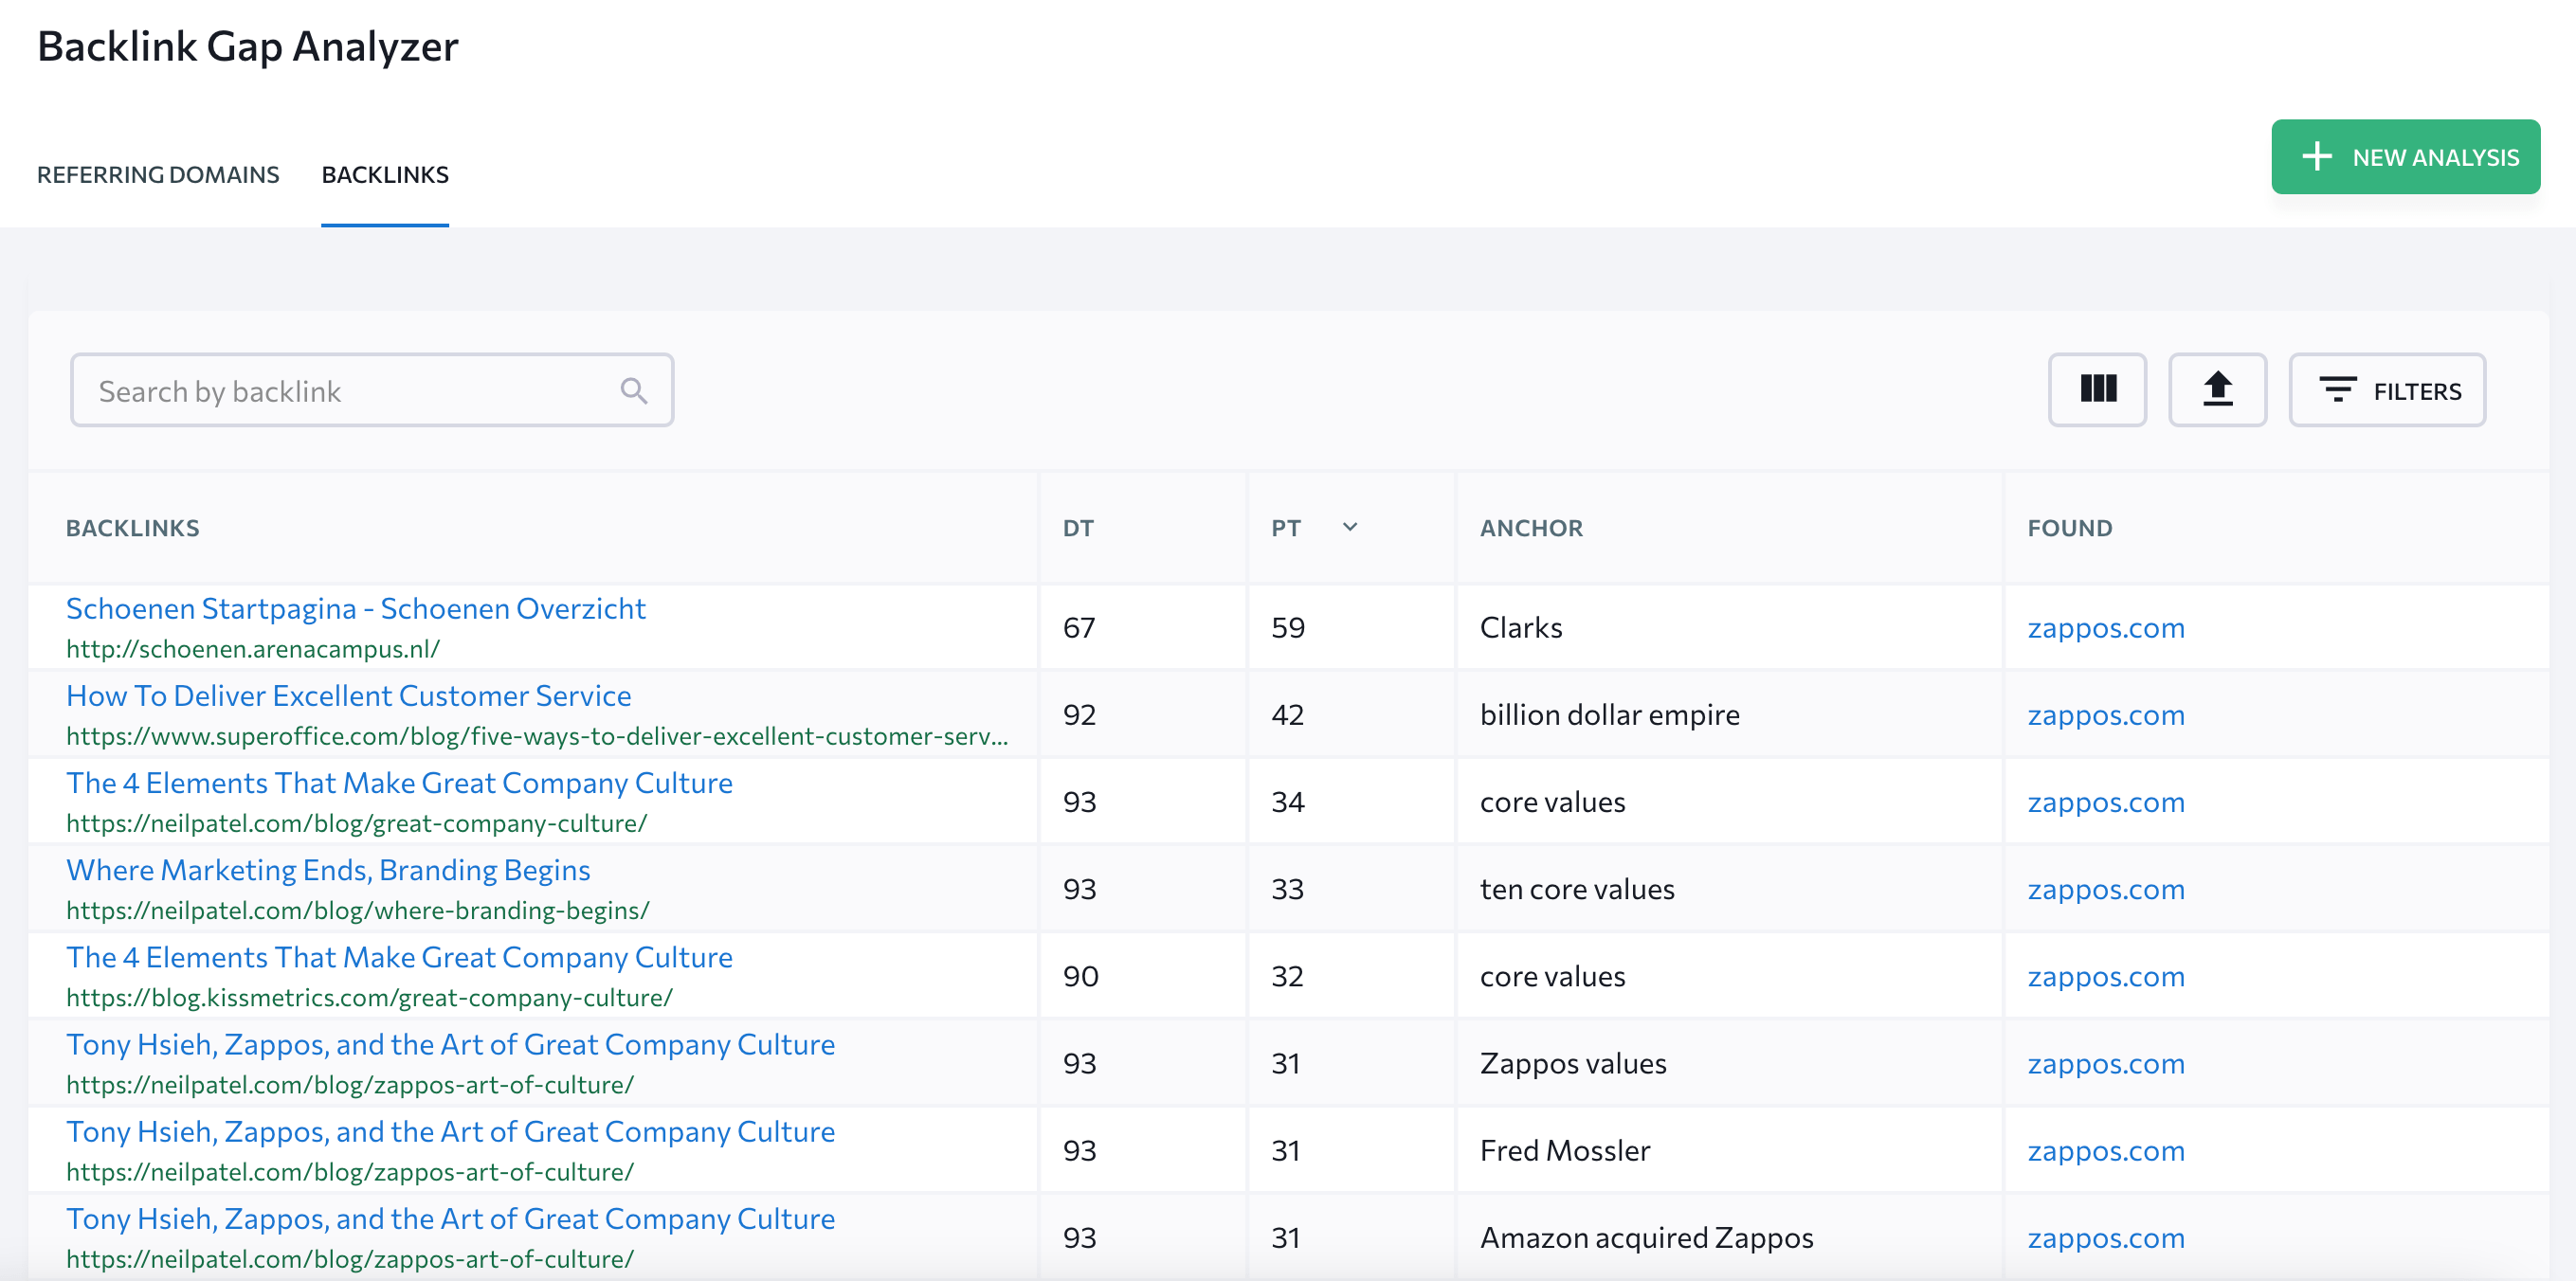Open Where Marketing Ends, Branding Begins
Image resolution: width=2576 pixels, height=1281 pixels.
click(x=328, y=870)
